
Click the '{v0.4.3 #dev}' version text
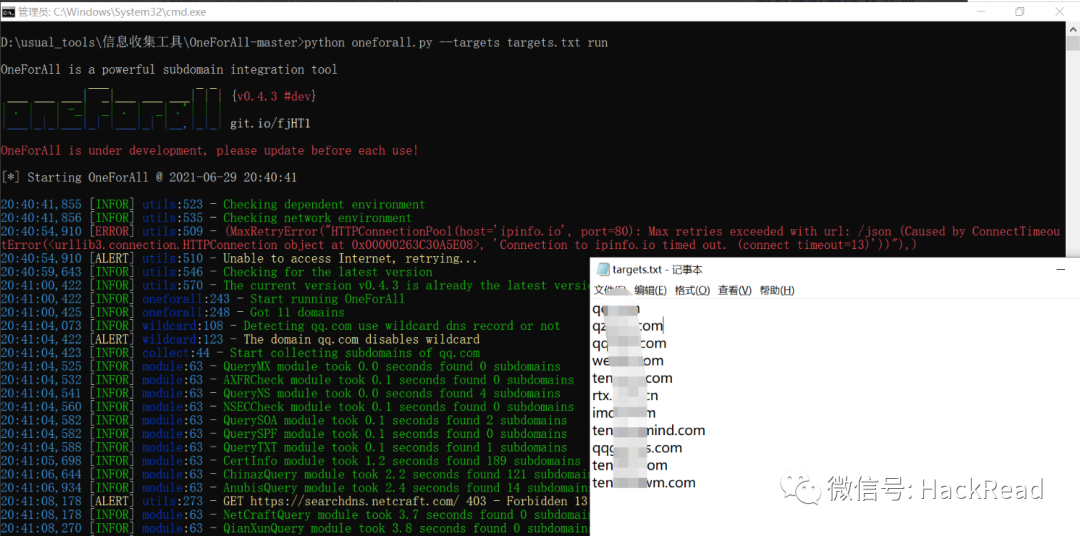(274, 96)
